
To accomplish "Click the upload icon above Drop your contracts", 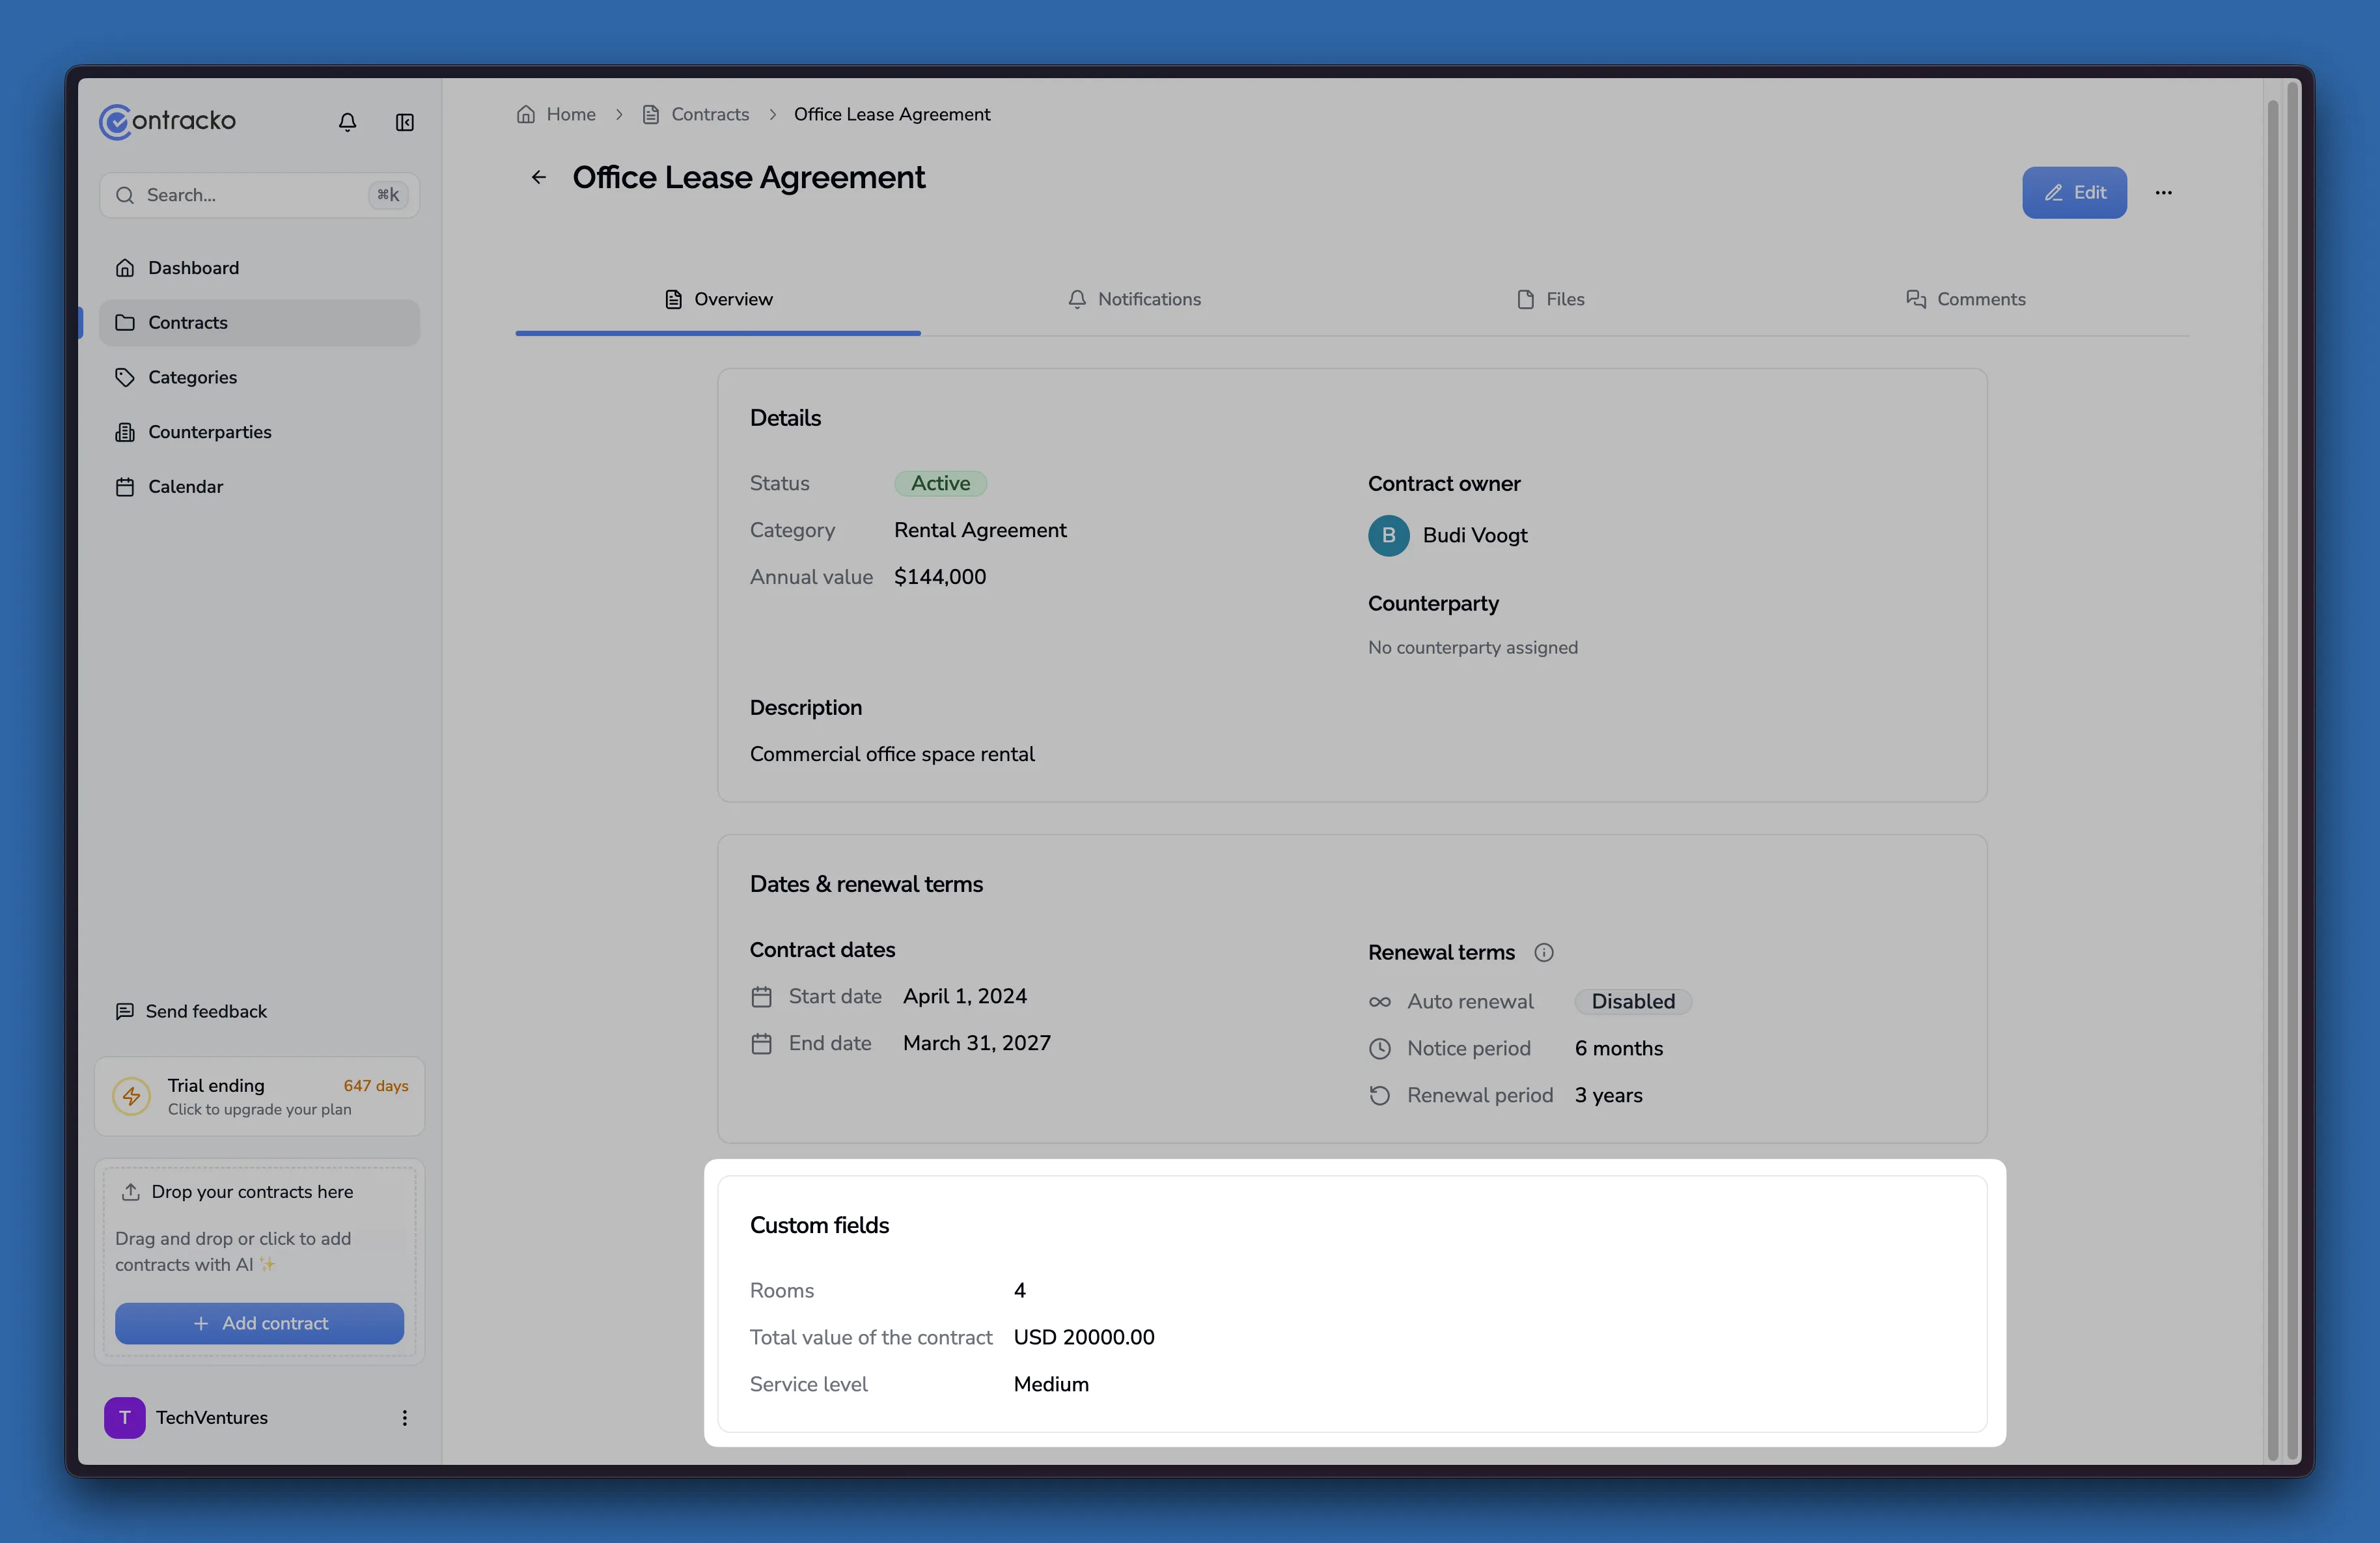I will click(x=131, y=1191).
